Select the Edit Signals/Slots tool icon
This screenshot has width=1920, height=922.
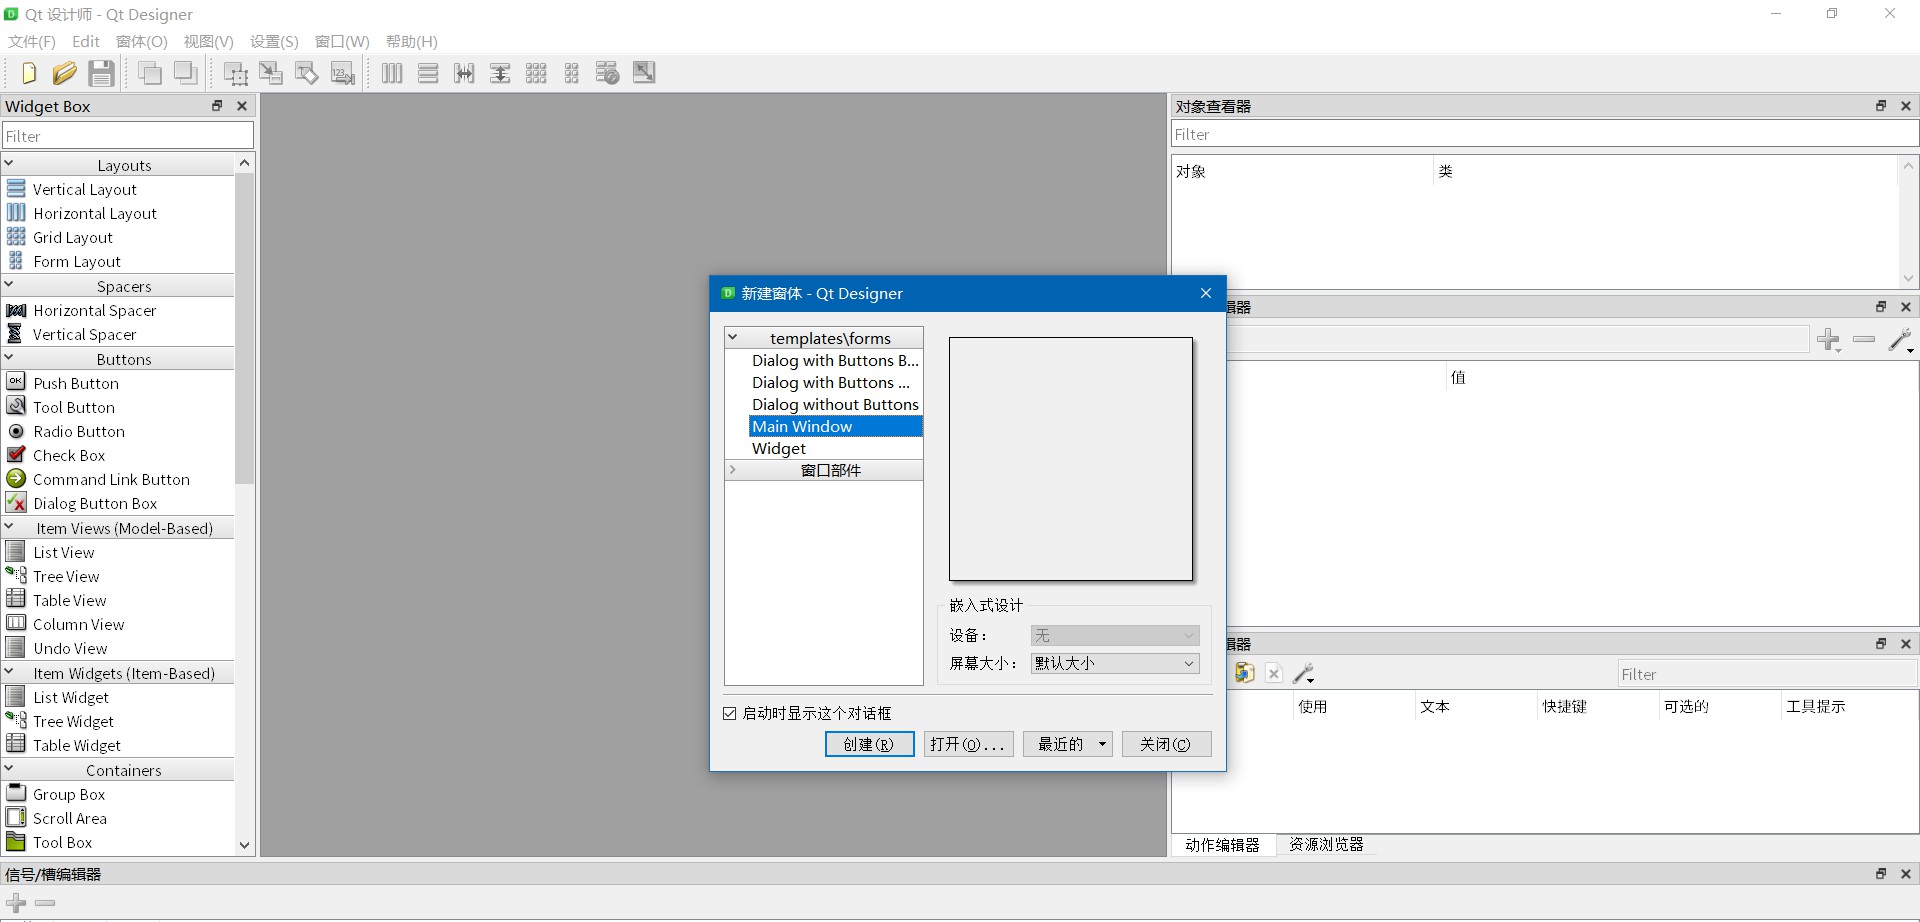point(271,73)
